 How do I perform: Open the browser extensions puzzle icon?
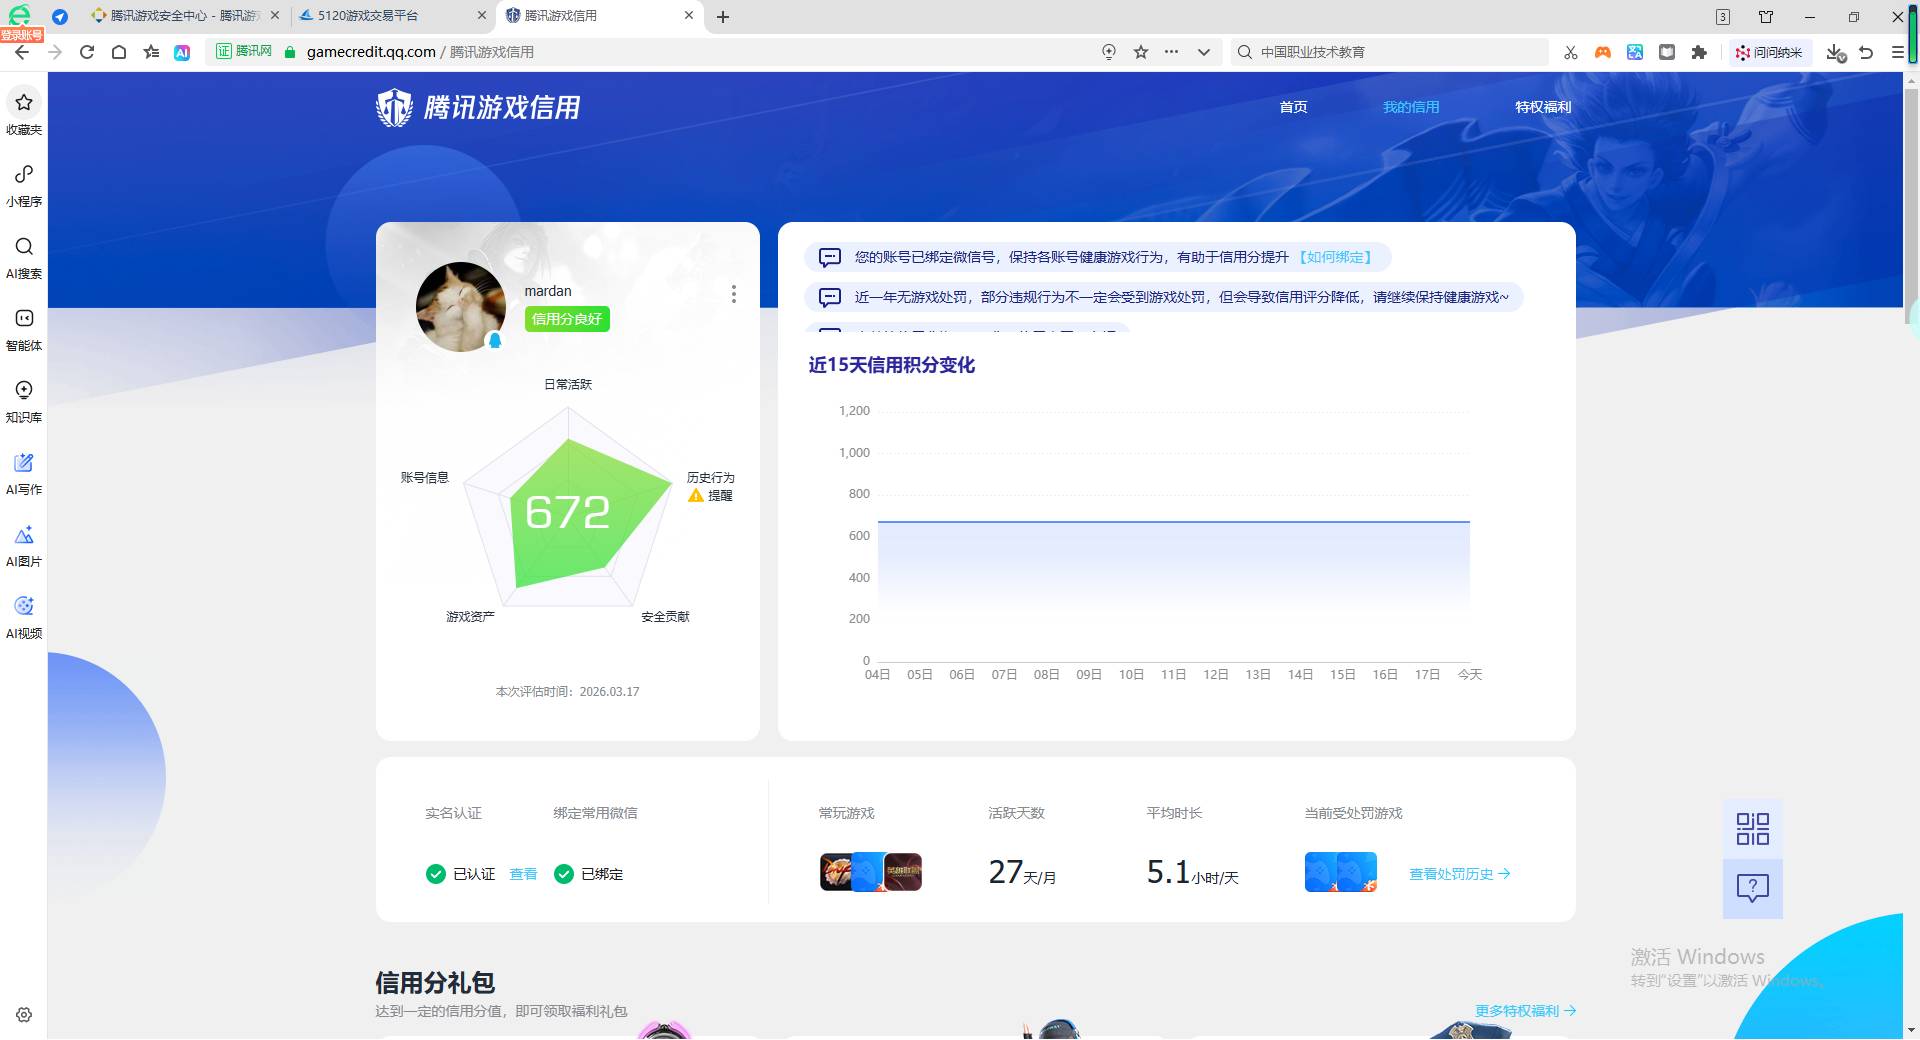(x=1699, y=52)
